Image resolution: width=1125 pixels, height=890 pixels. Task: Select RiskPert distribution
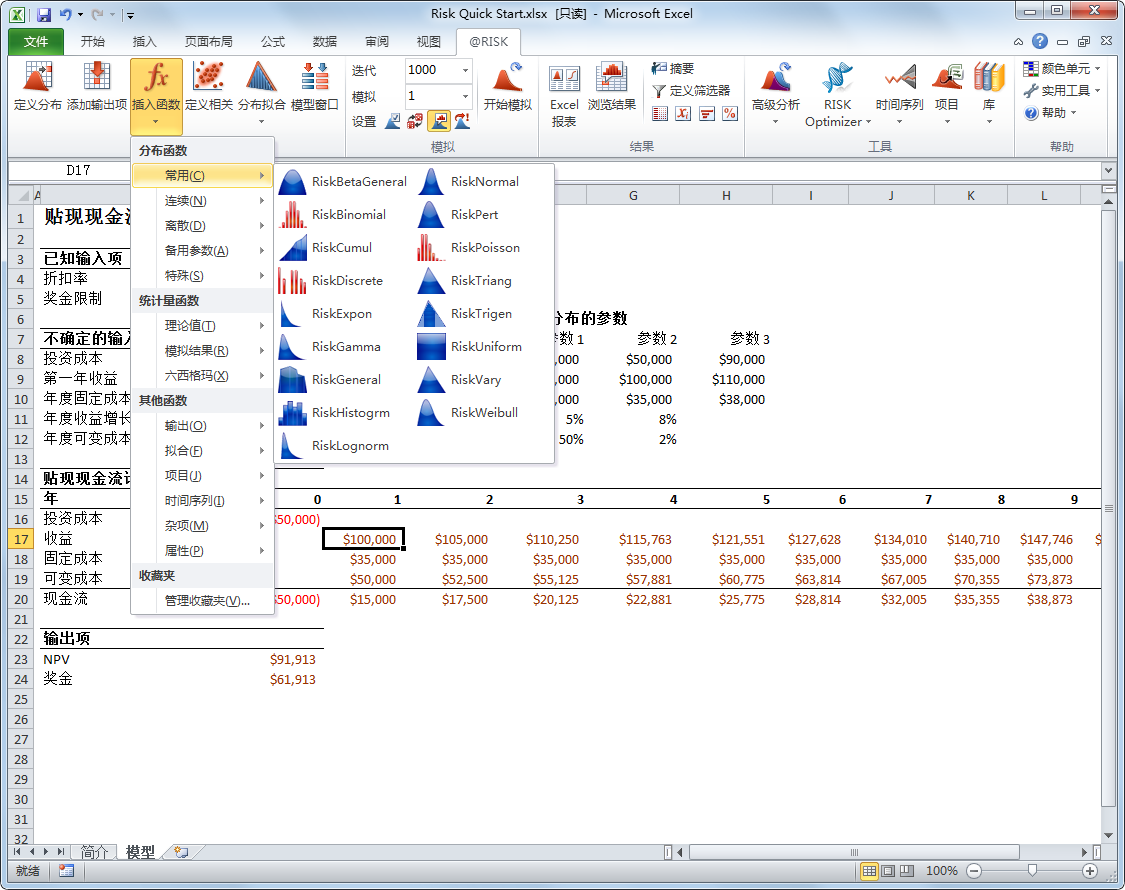[458, 215]
